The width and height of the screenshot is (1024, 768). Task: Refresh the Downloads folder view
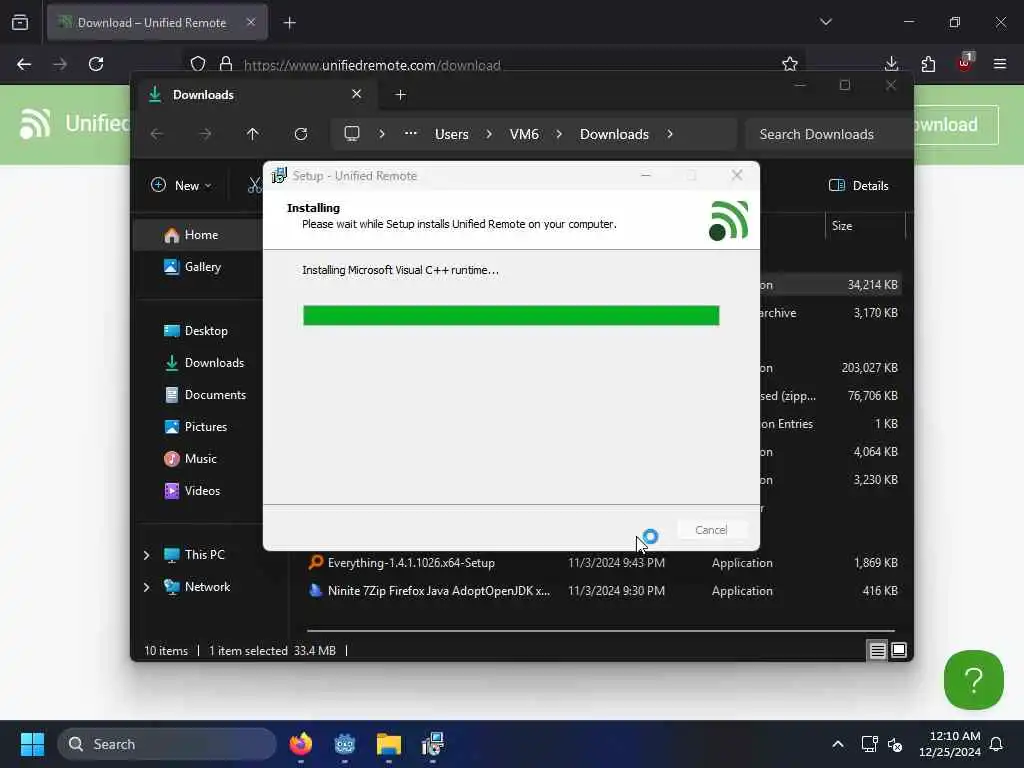[x=301, y=134]
